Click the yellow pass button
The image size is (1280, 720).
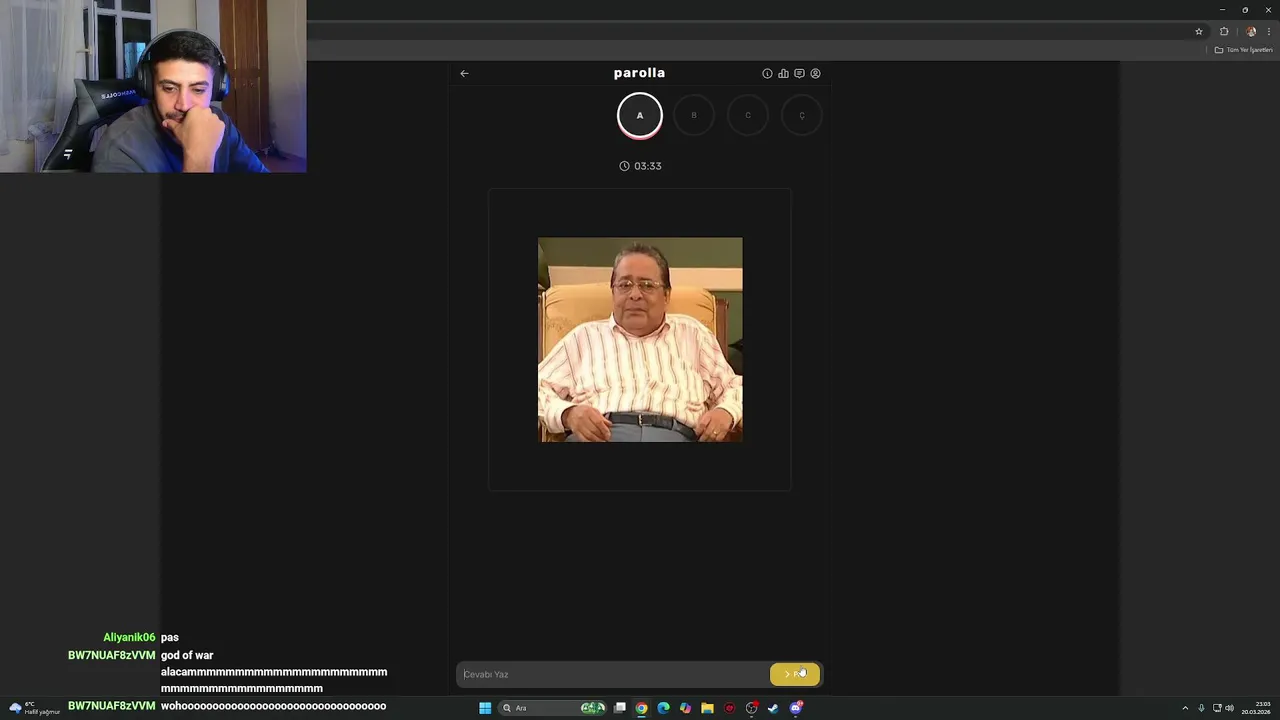[795, 674]
